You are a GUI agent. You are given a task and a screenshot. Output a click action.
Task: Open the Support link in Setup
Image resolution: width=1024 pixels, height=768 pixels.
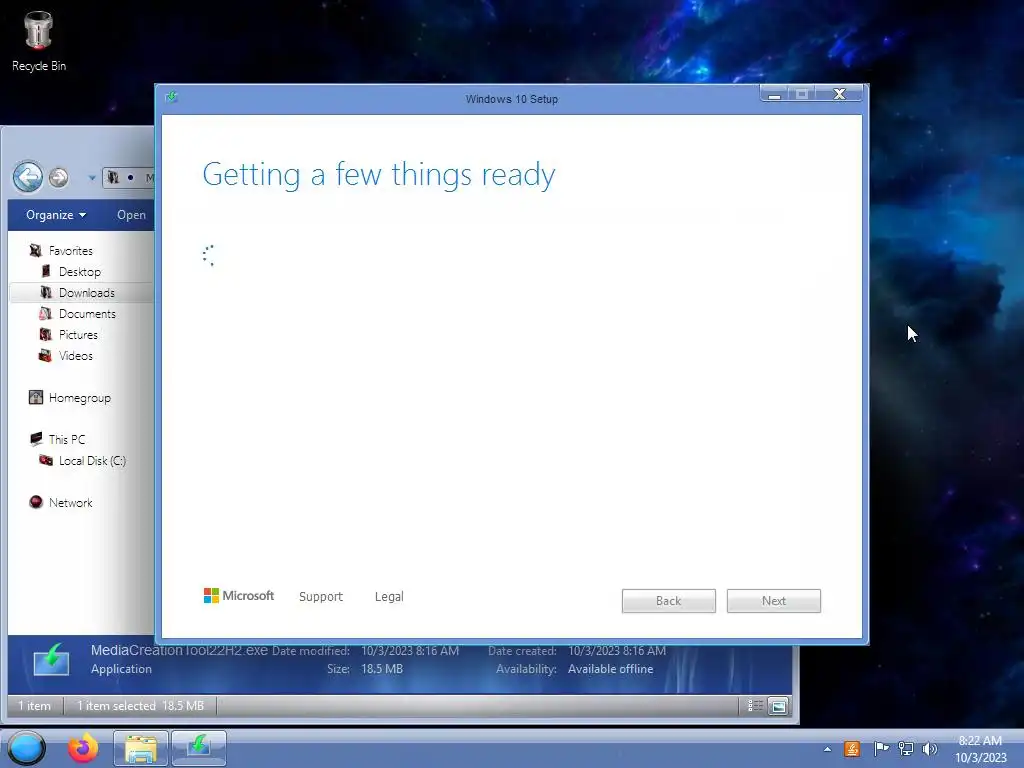click(x=321, y=596)
